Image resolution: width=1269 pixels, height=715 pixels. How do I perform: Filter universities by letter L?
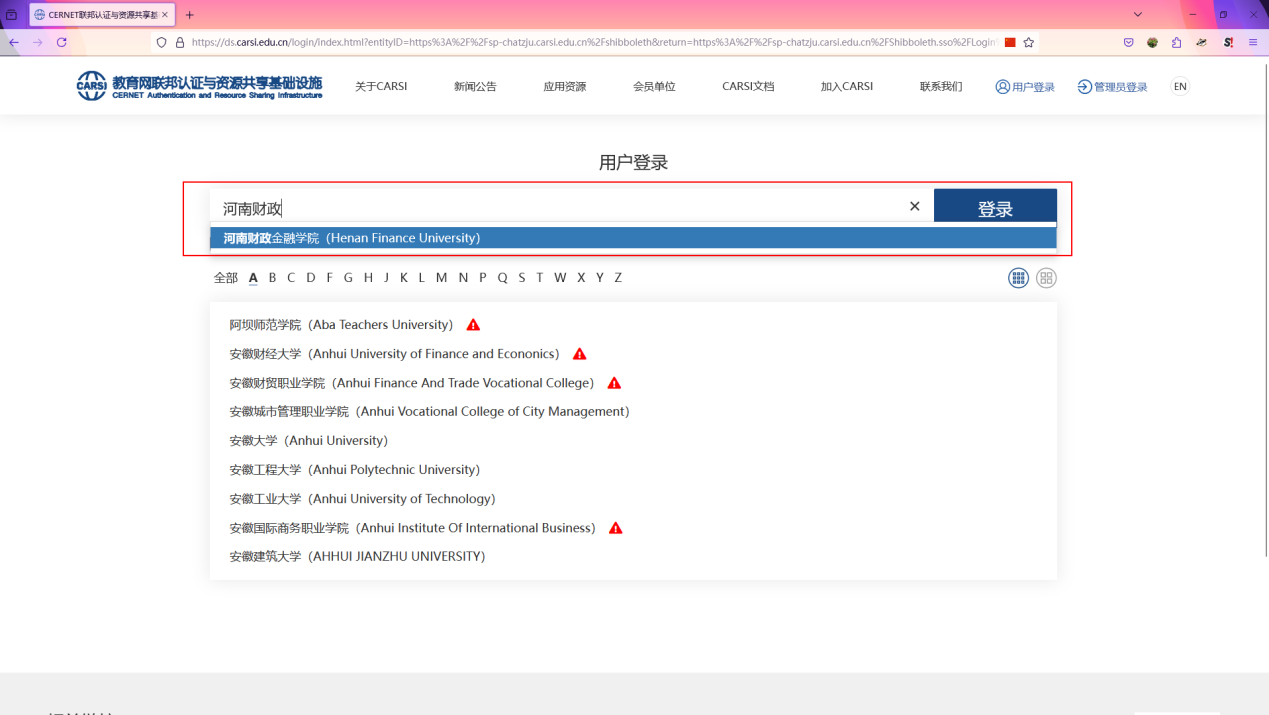click(x=421, y=278)
